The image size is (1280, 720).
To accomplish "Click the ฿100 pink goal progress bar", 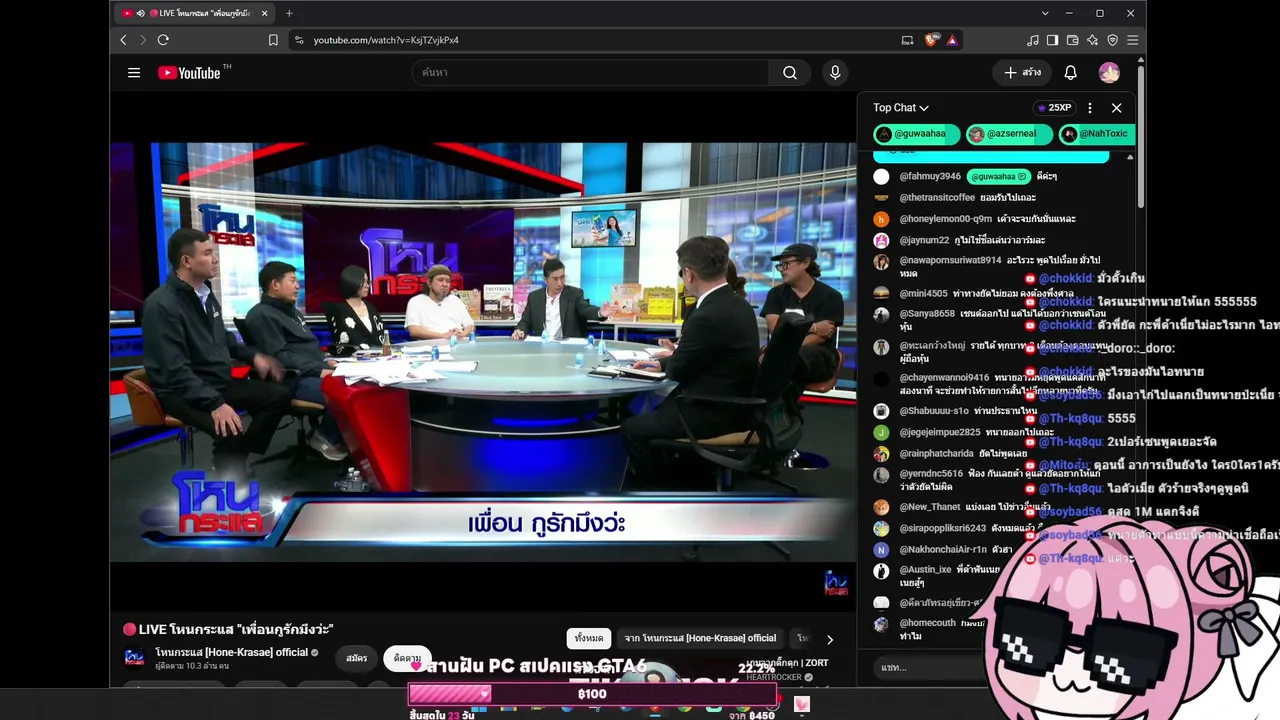I will 592,694.
